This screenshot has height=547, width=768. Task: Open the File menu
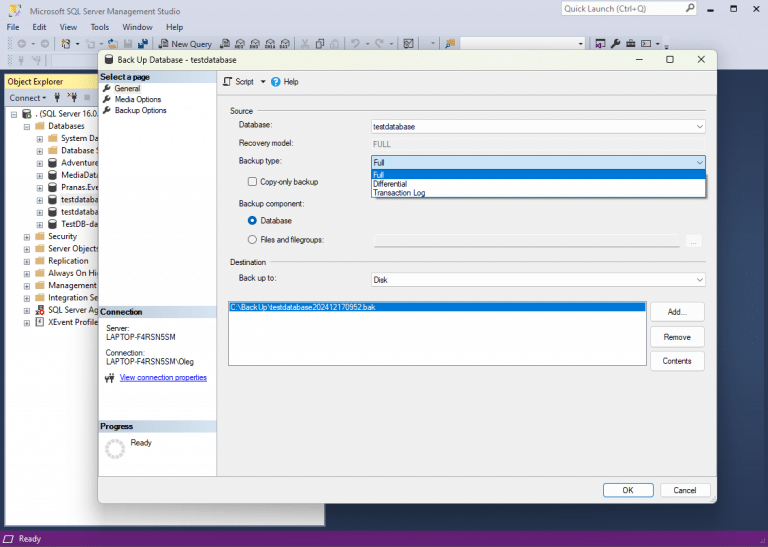click(x=13, y=27)
